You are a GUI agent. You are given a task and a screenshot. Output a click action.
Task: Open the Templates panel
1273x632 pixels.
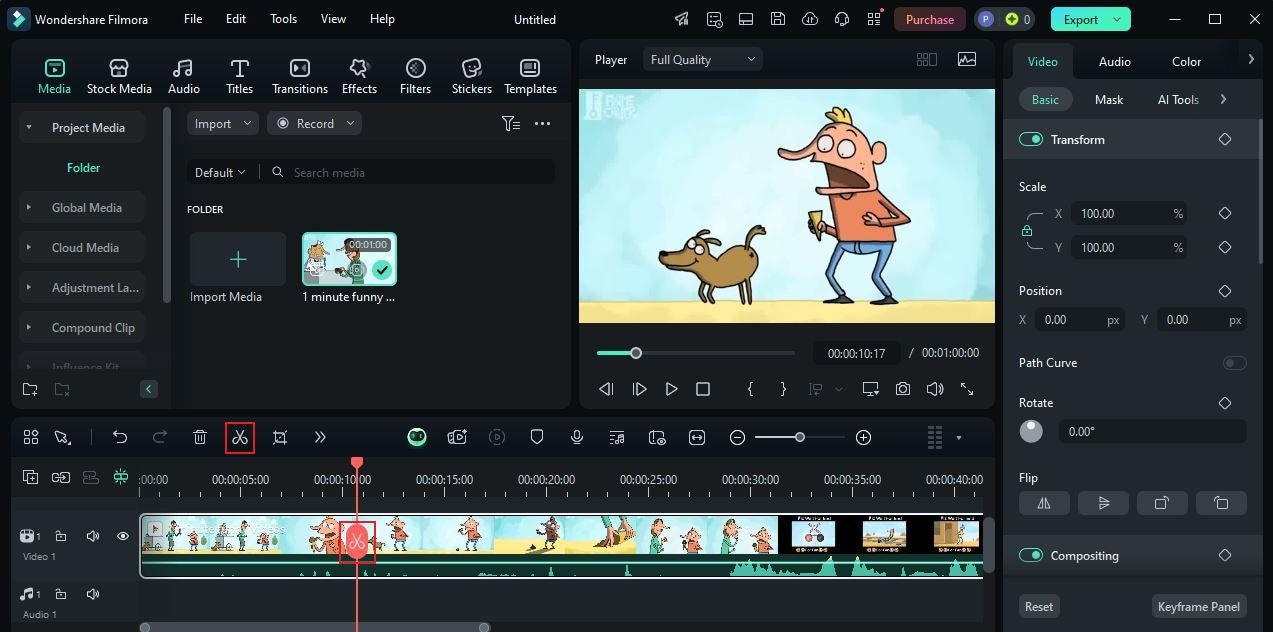click(x=530, y=77)
